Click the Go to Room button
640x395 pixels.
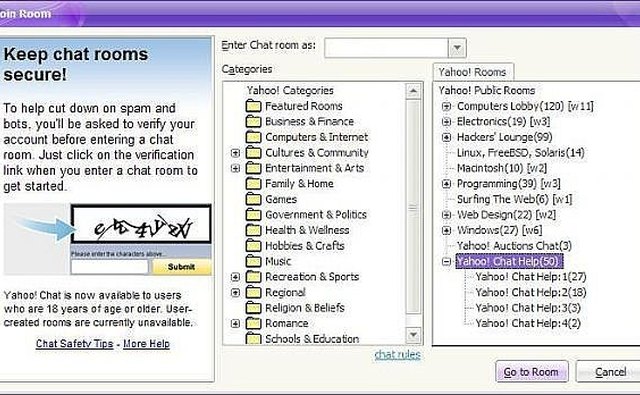531,372
